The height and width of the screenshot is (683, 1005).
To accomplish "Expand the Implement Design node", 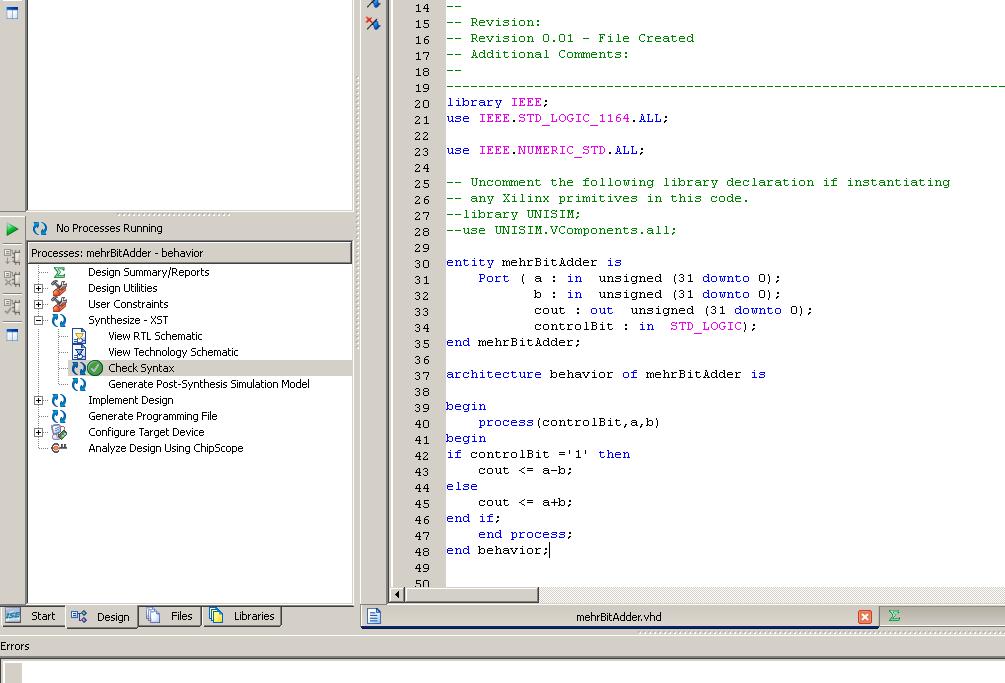I will click(x=39, y=400).
